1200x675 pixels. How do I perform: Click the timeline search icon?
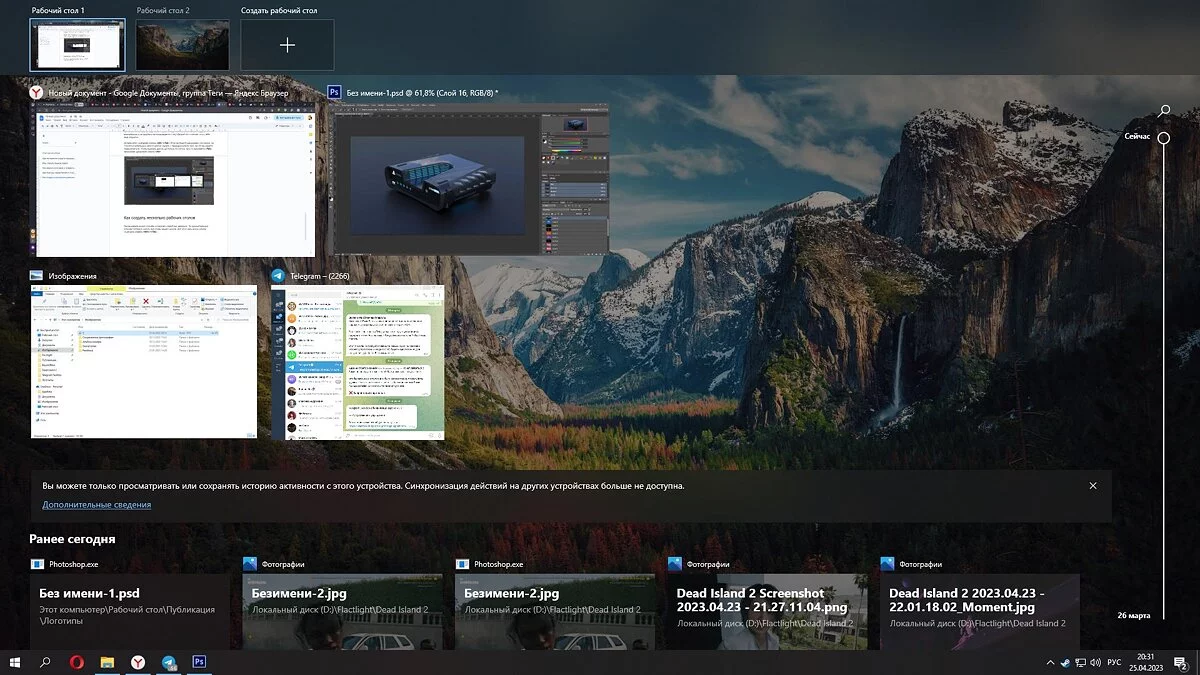coord(1164,110)
